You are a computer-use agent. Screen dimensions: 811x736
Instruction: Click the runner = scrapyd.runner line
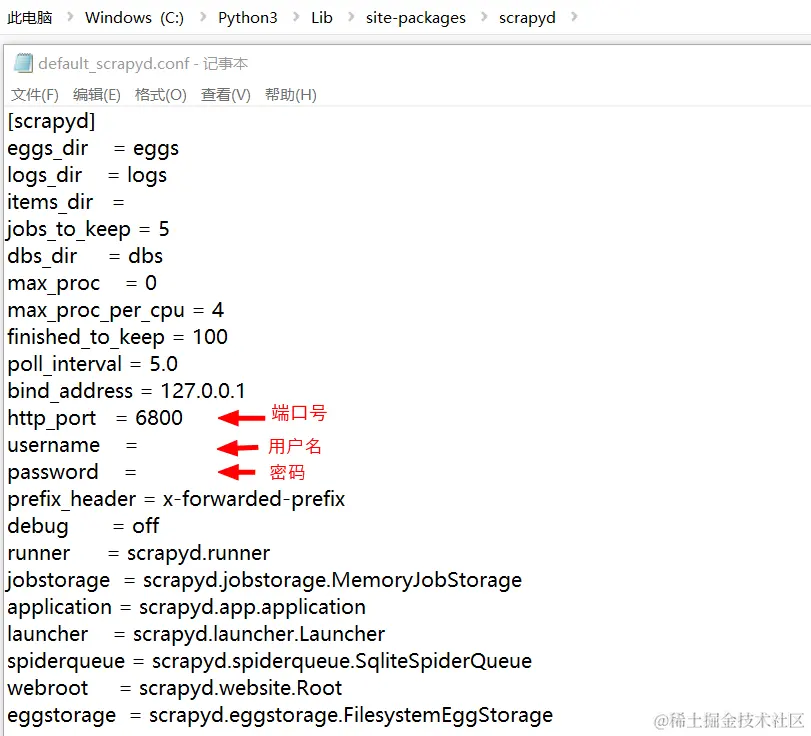[x=139, y=553]
